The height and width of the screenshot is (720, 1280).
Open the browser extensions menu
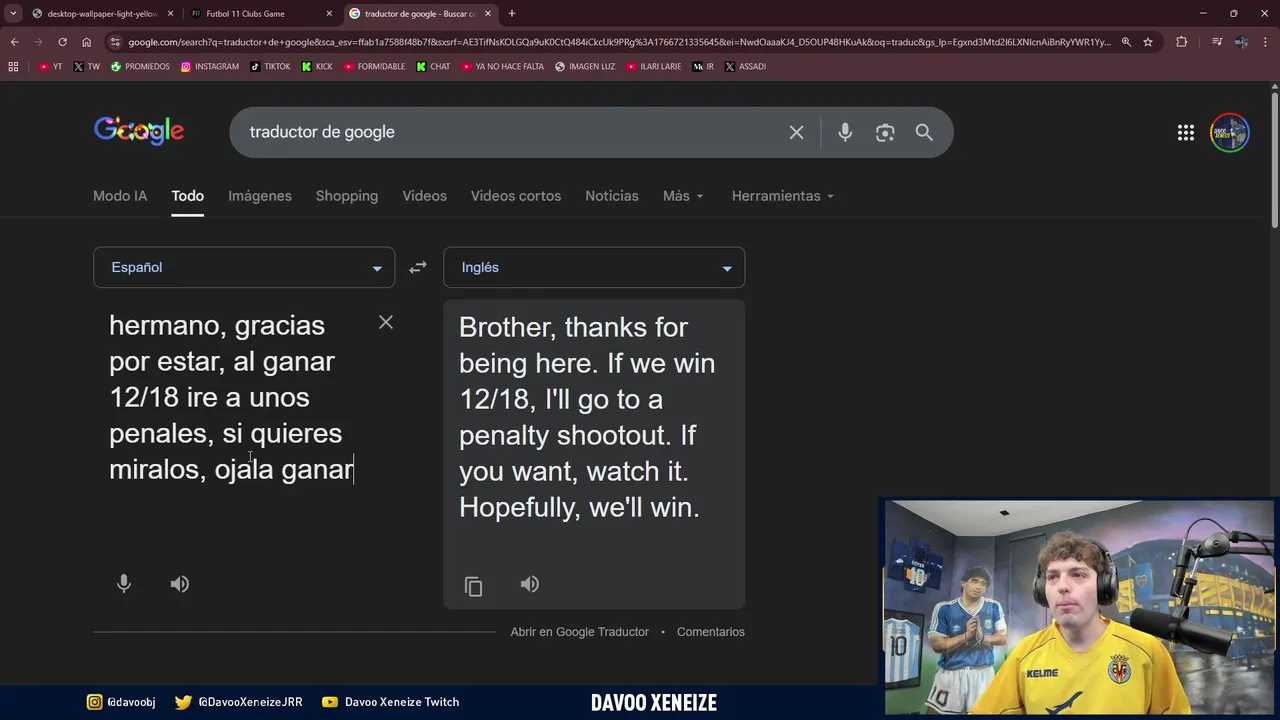click(1181, 42)
